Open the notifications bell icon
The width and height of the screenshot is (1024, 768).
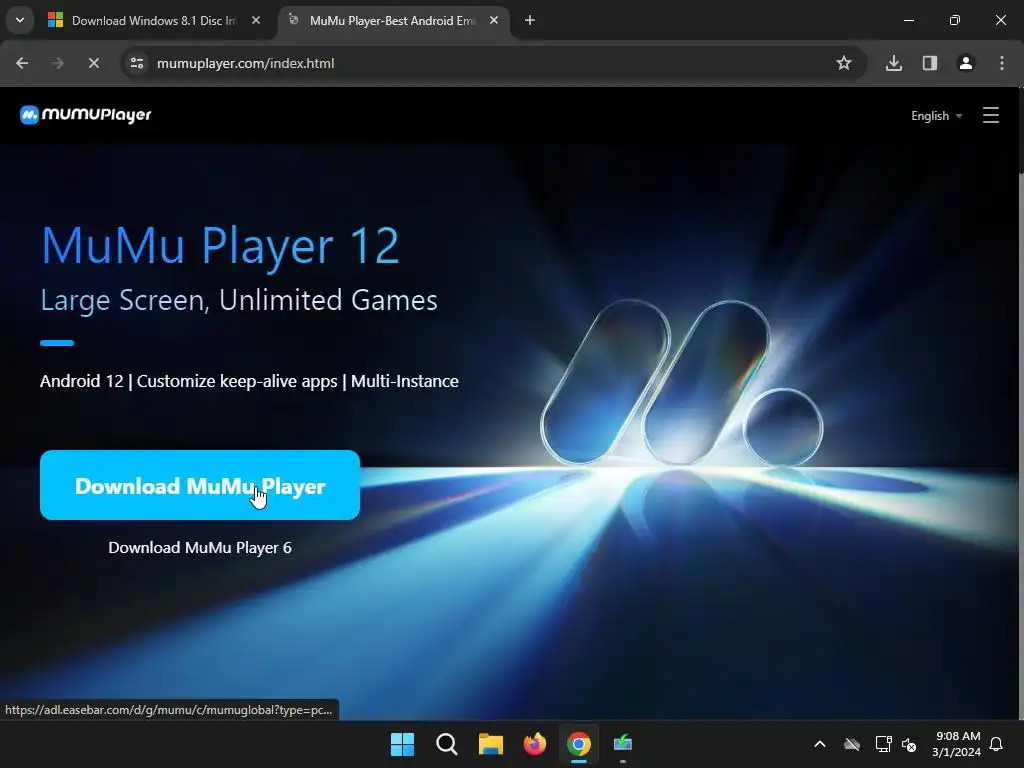click(x=997, y=744)
